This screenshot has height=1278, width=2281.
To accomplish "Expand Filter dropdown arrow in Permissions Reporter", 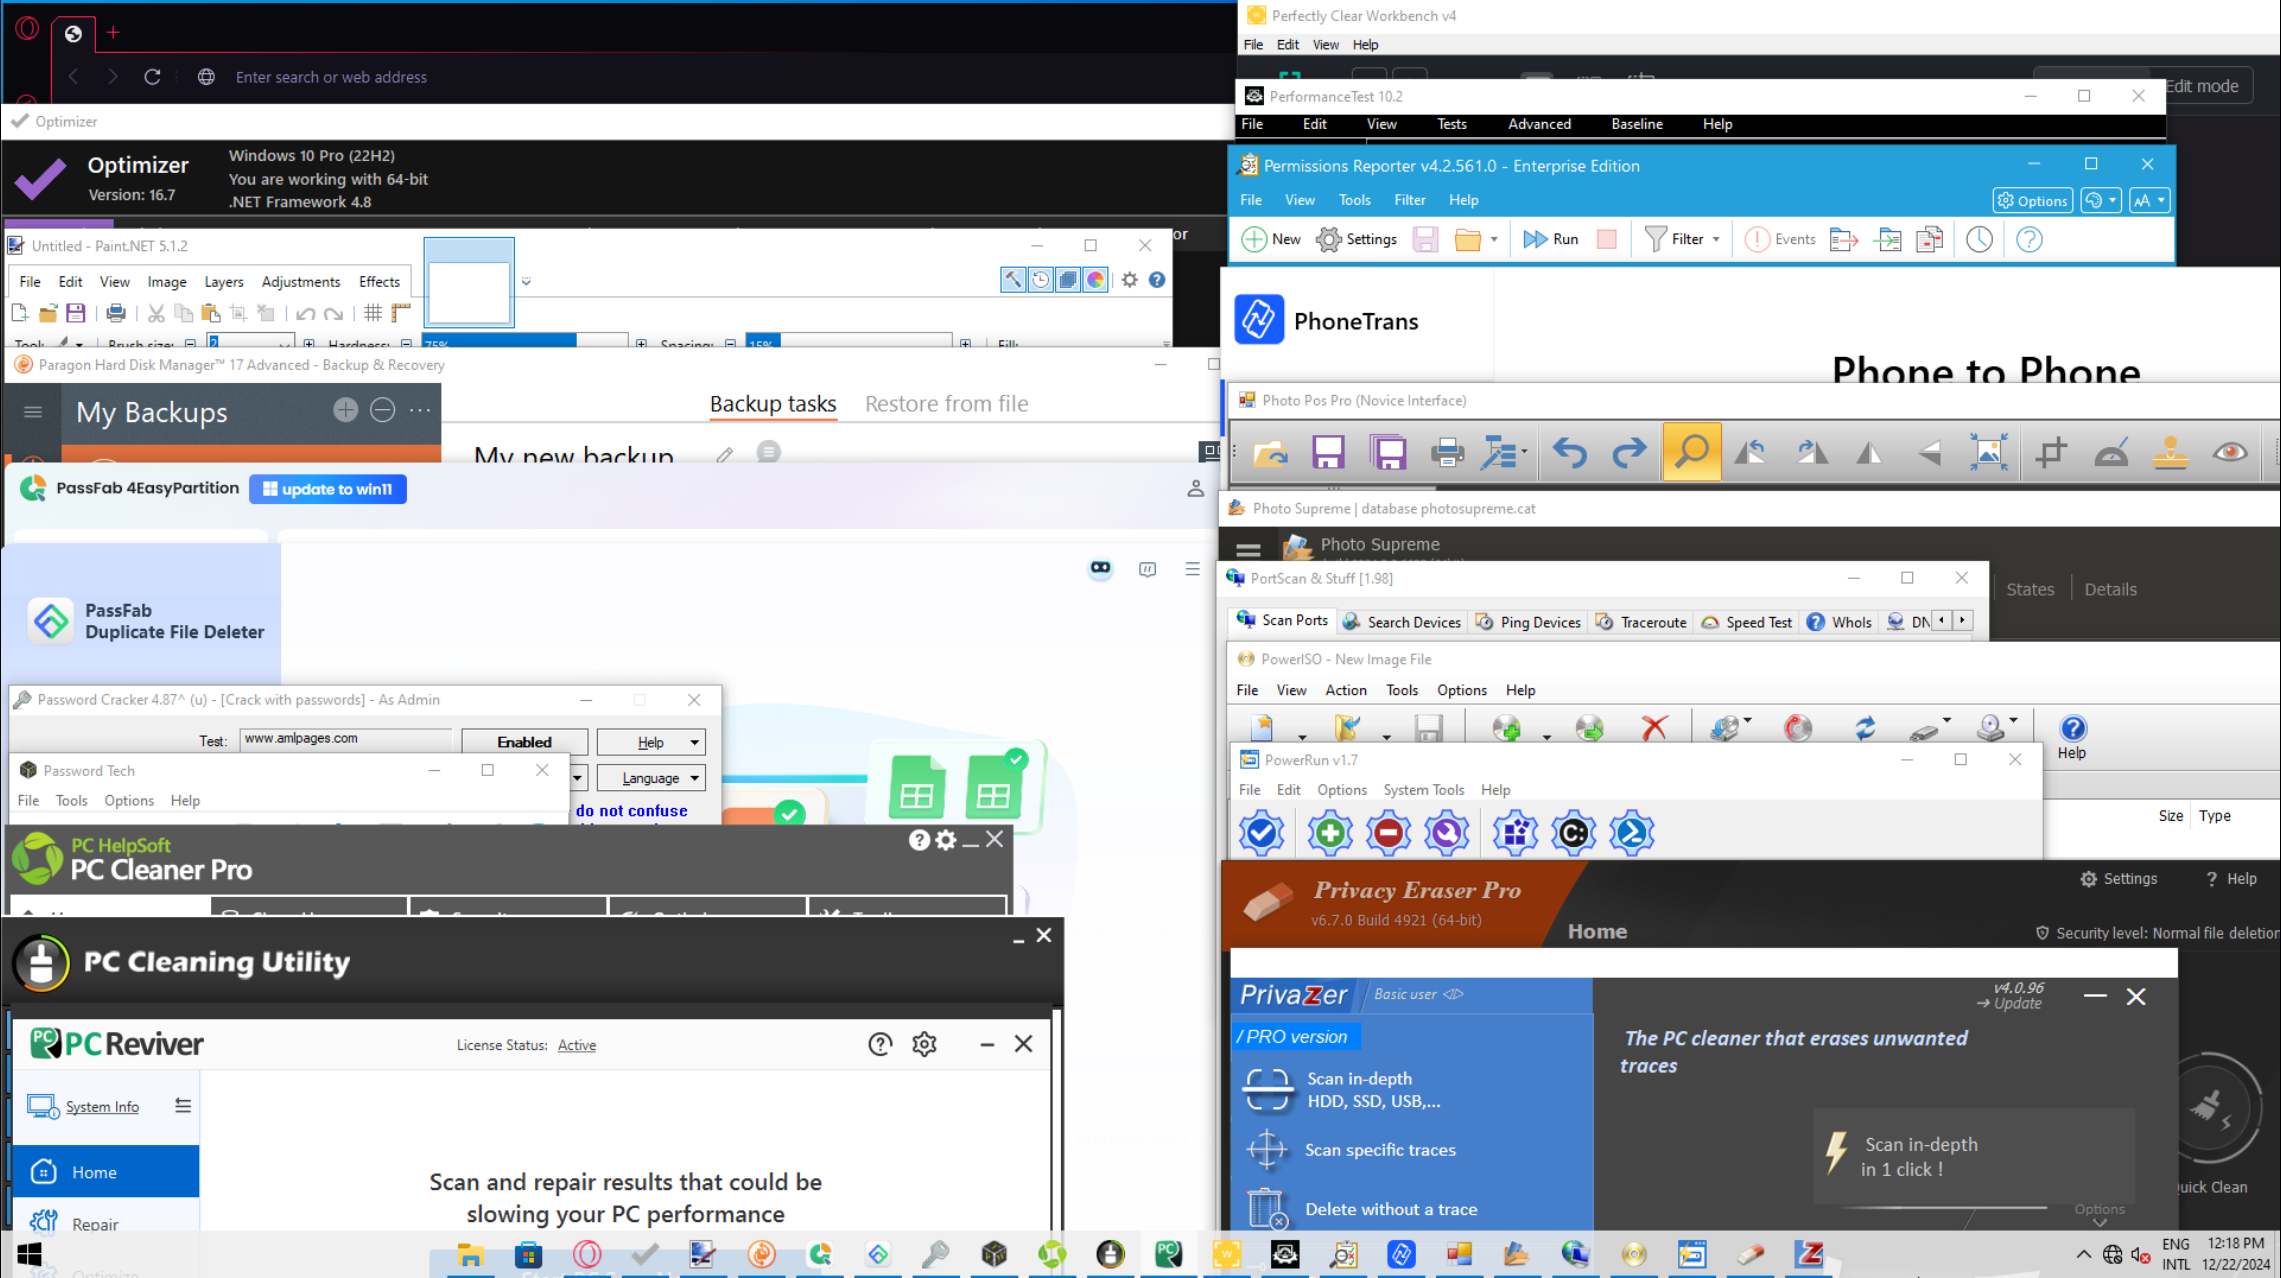I will coord(1716,240).
